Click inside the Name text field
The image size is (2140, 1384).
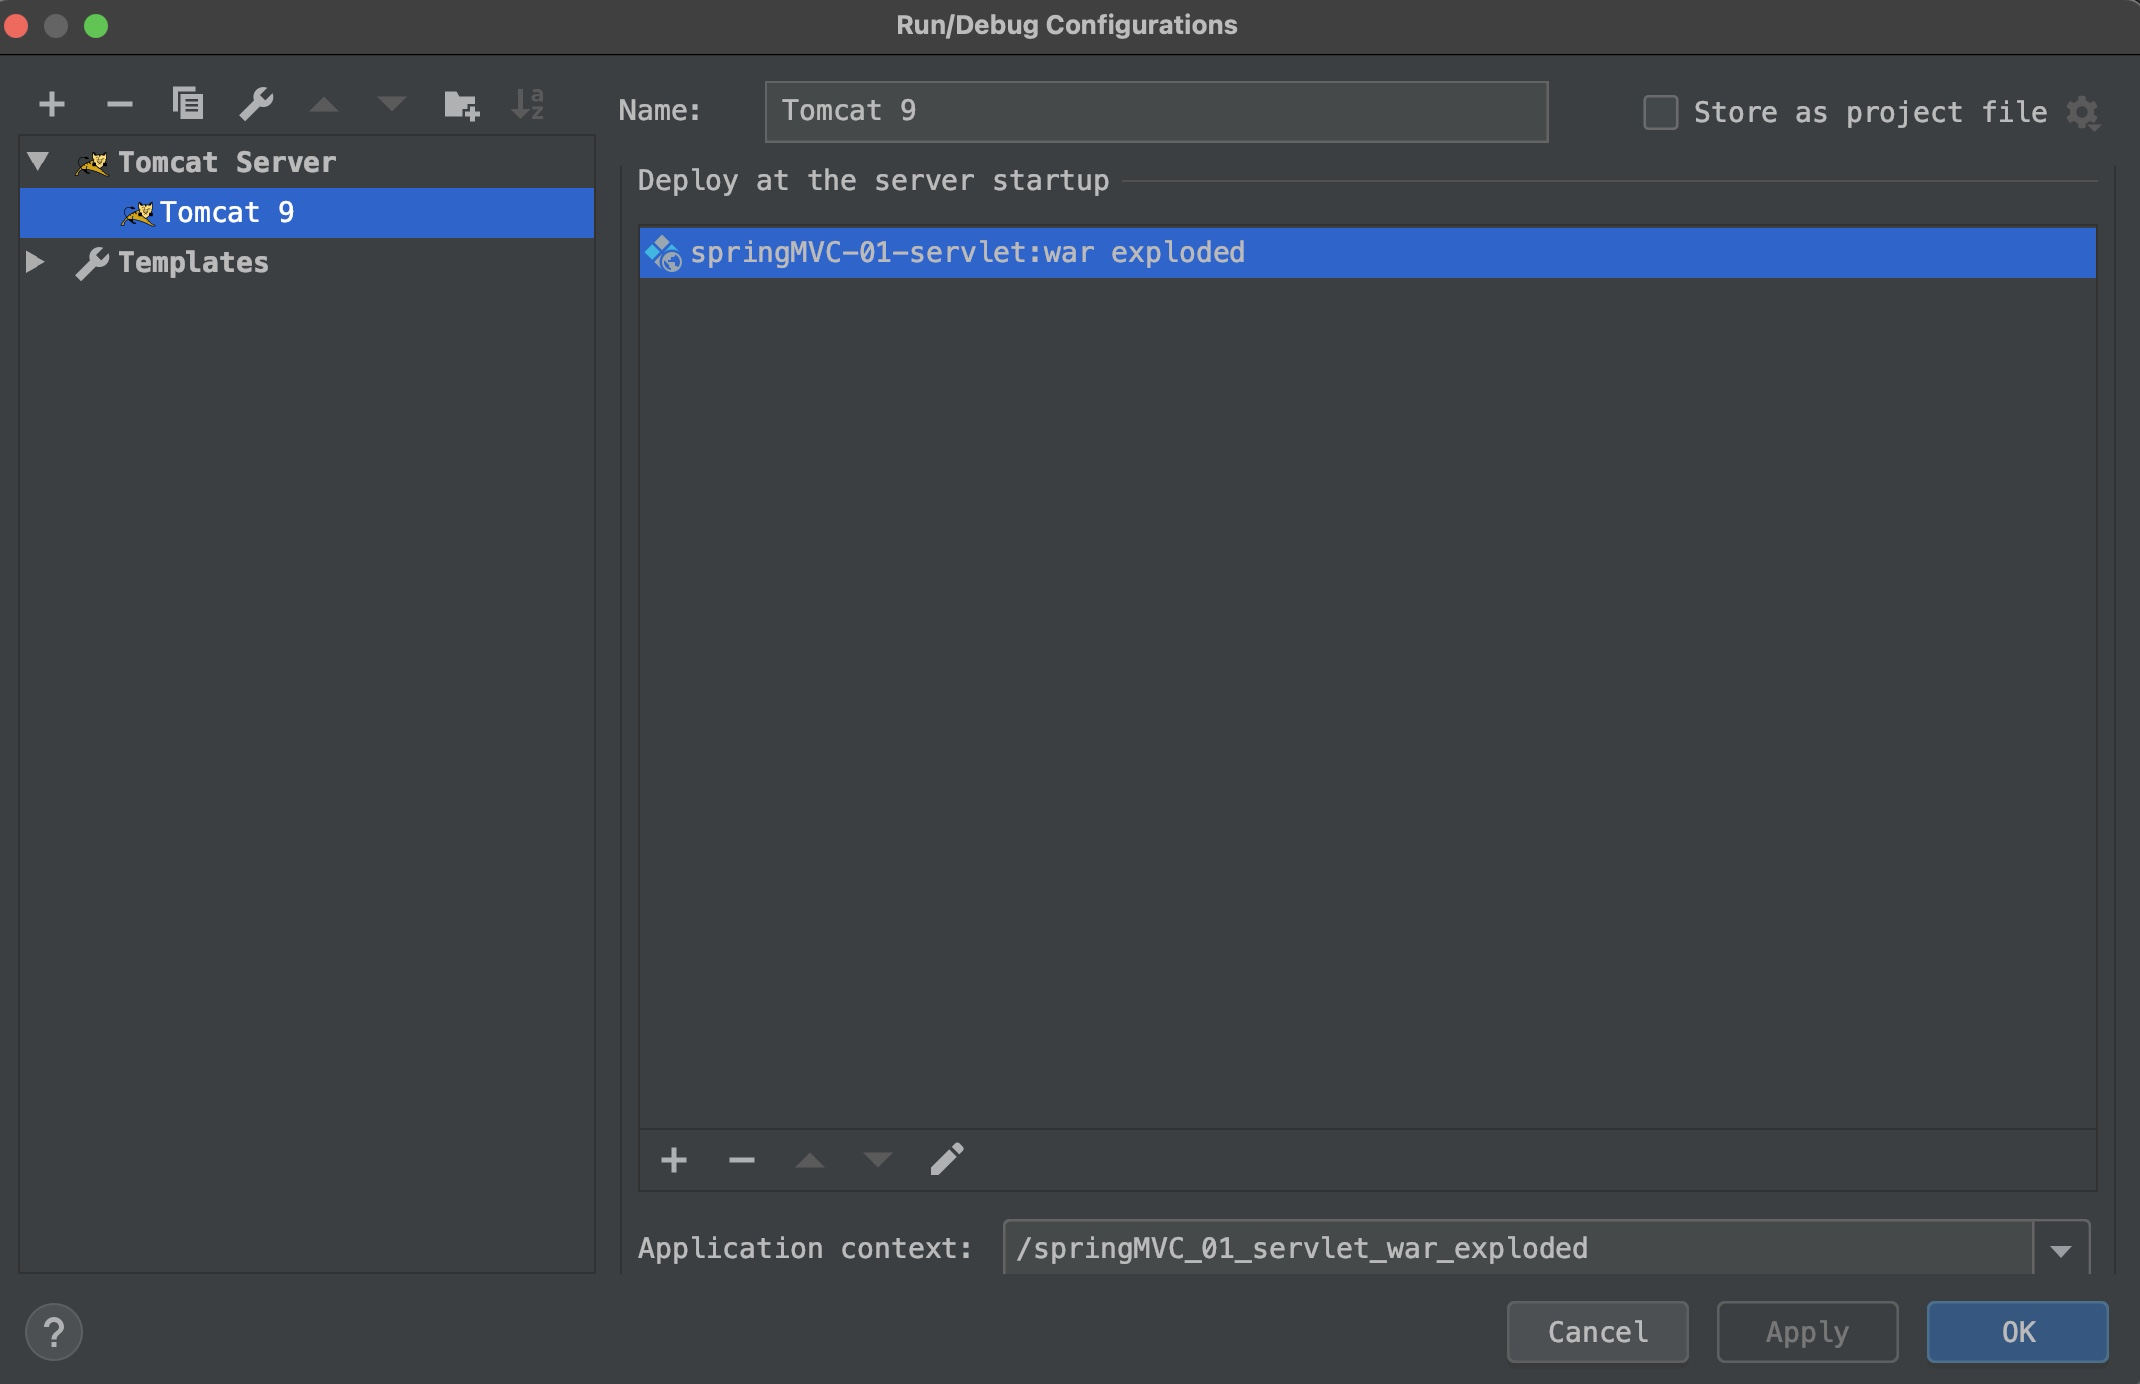(1155, 111)
